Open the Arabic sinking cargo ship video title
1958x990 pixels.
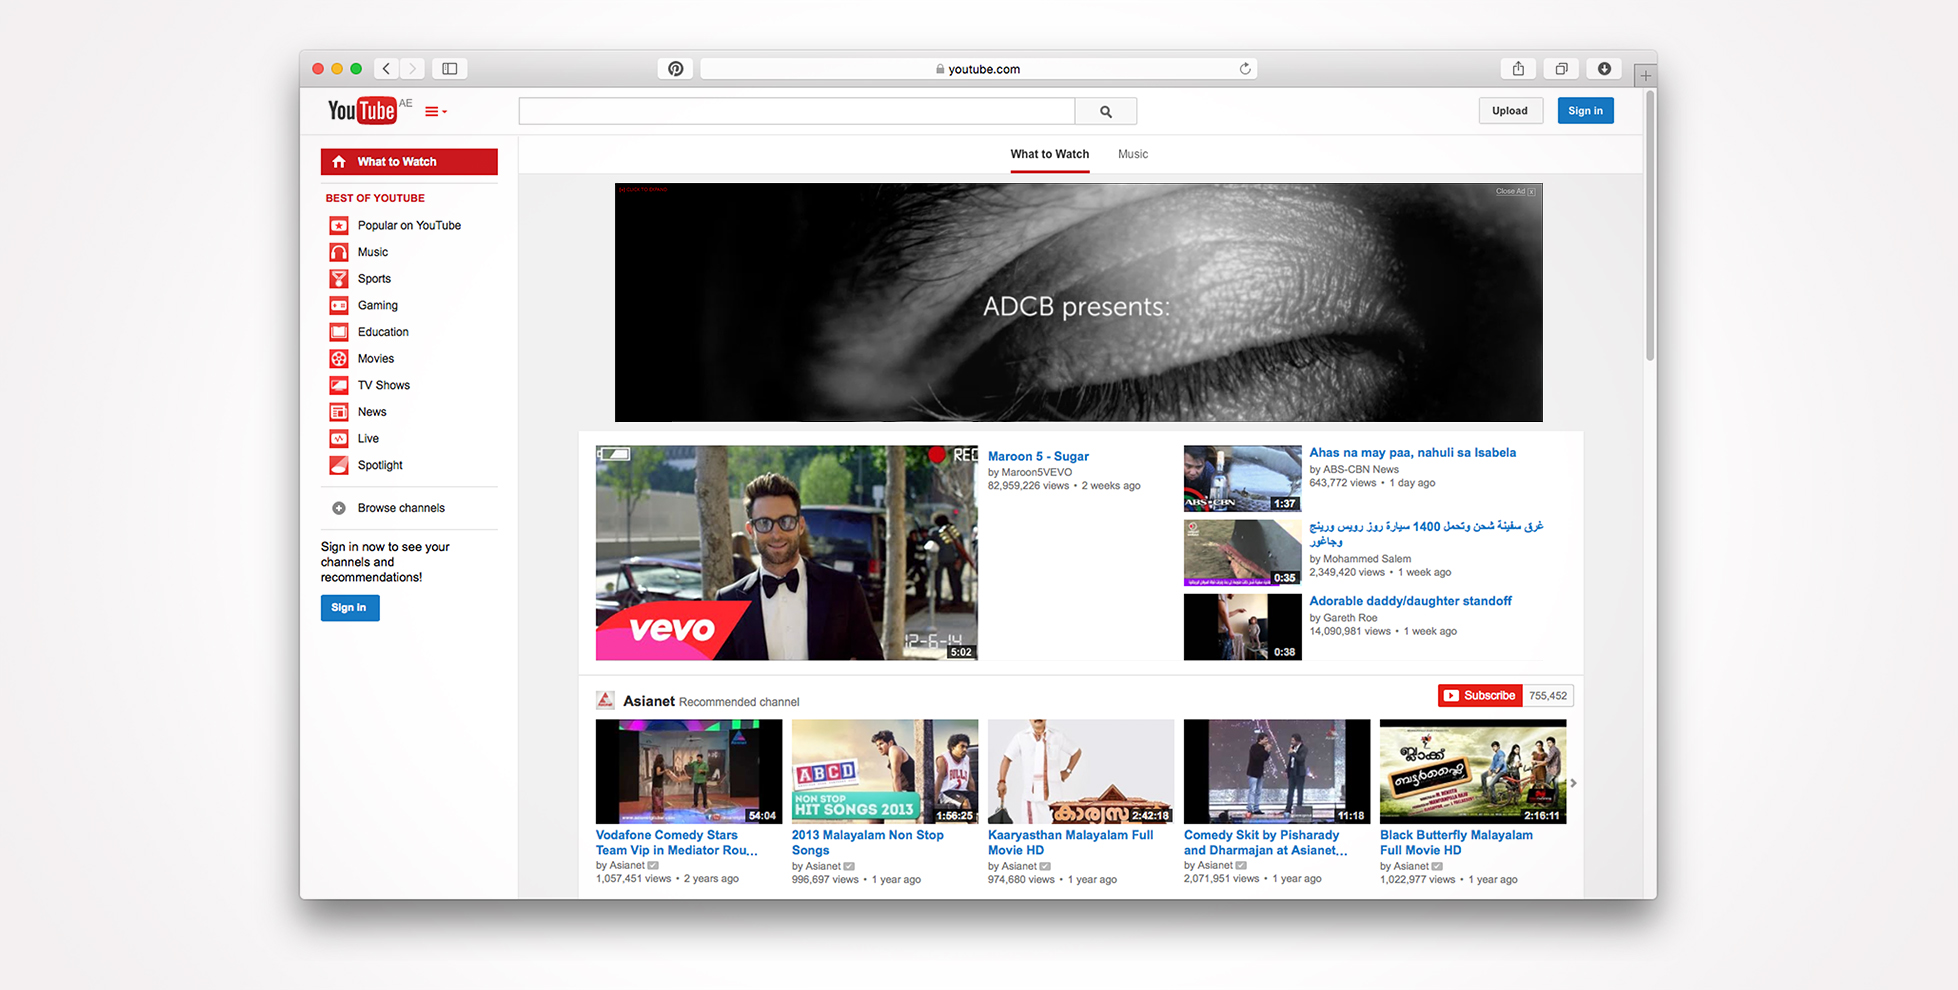1426,533
